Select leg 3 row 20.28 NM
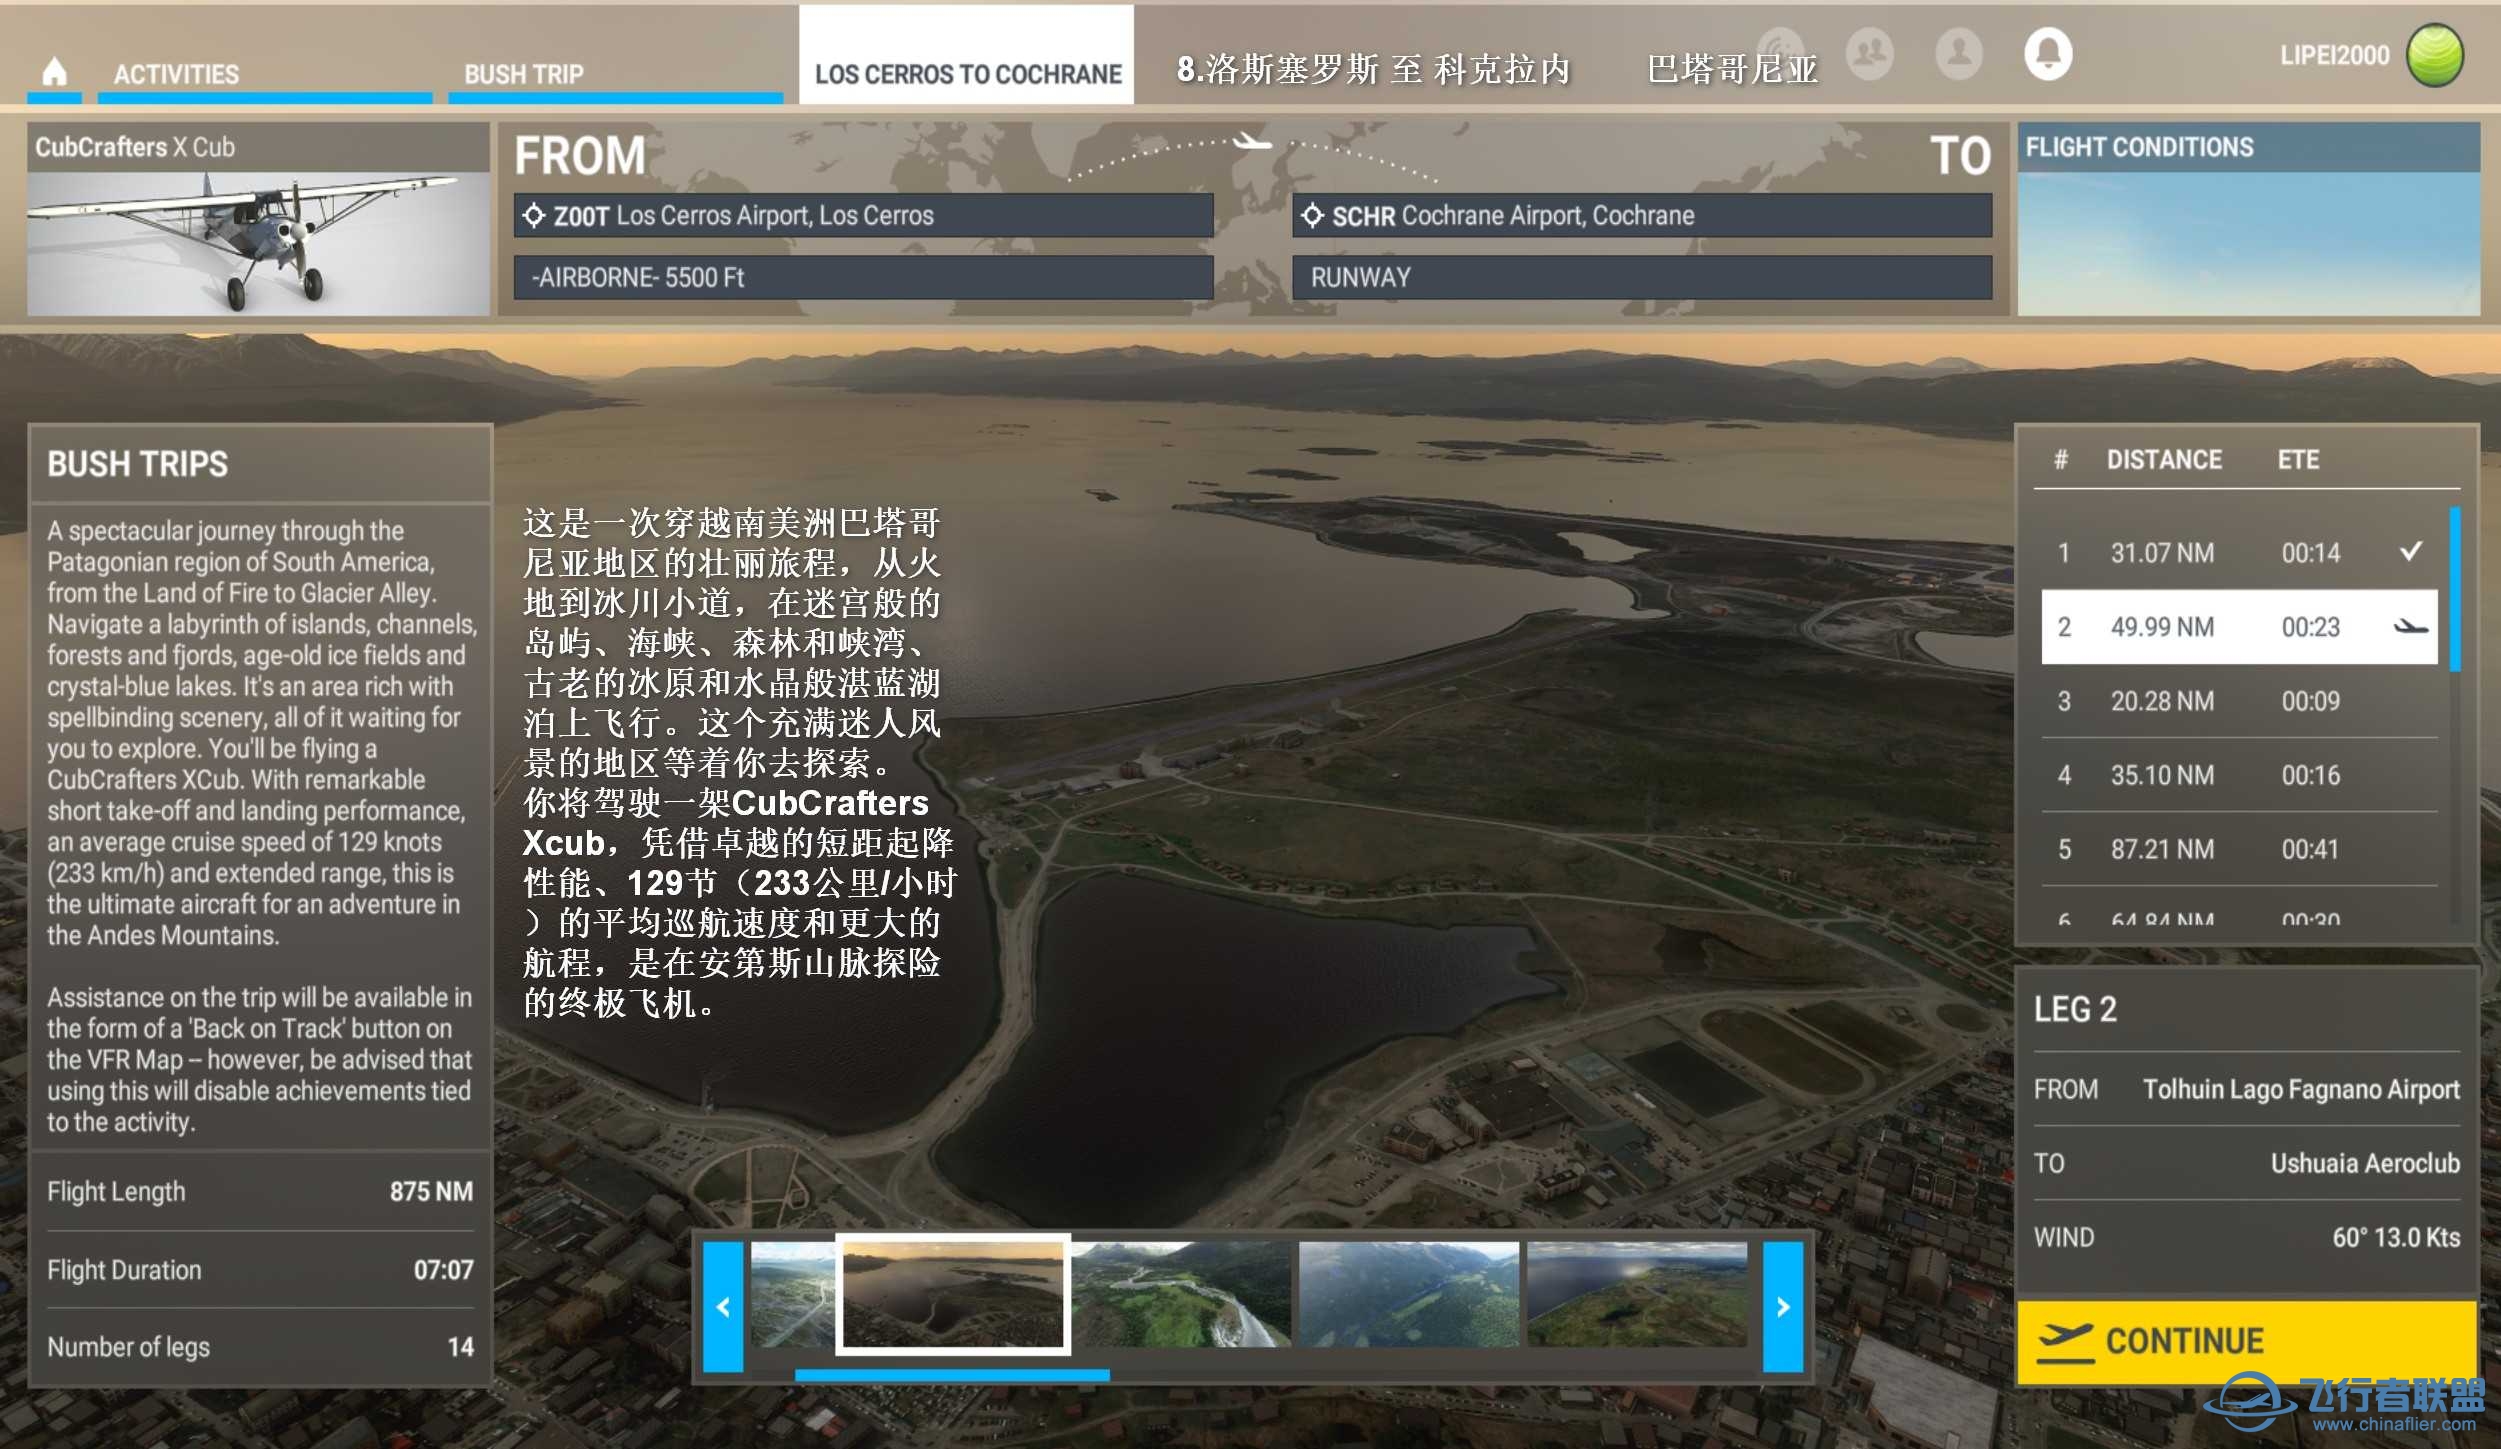2501x1449 pixels. pos(2239,701)
